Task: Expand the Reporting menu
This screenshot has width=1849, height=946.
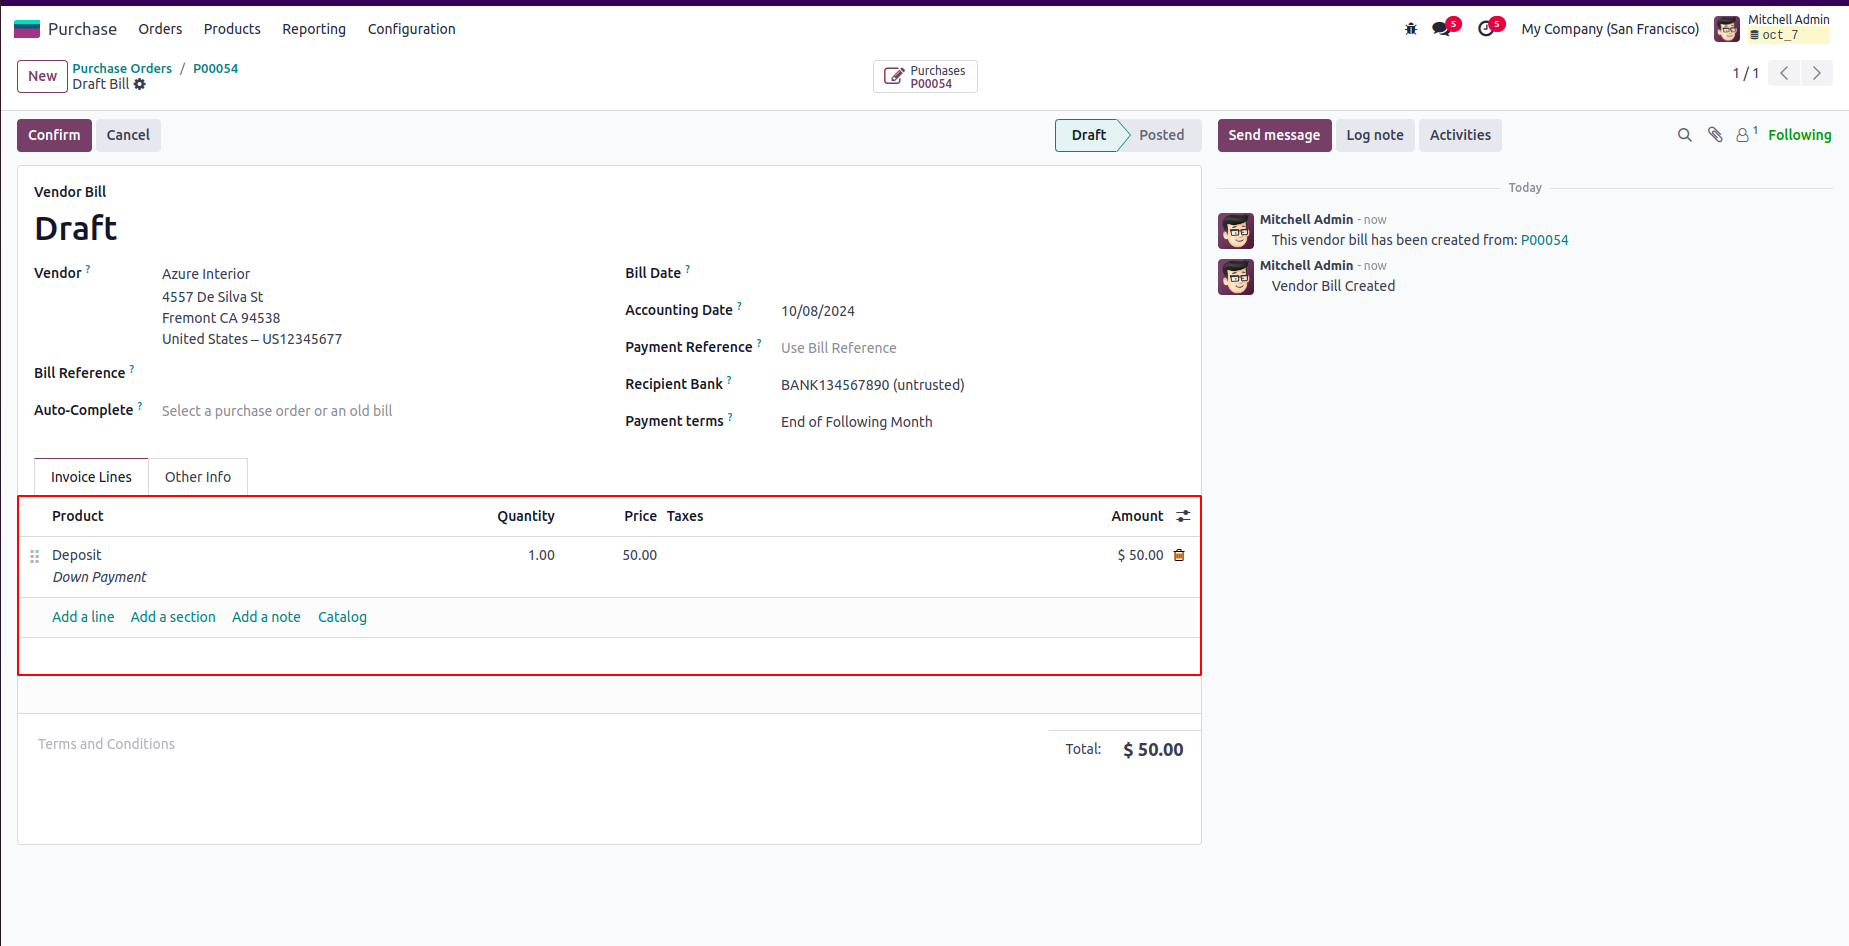Action: (314, 29)
